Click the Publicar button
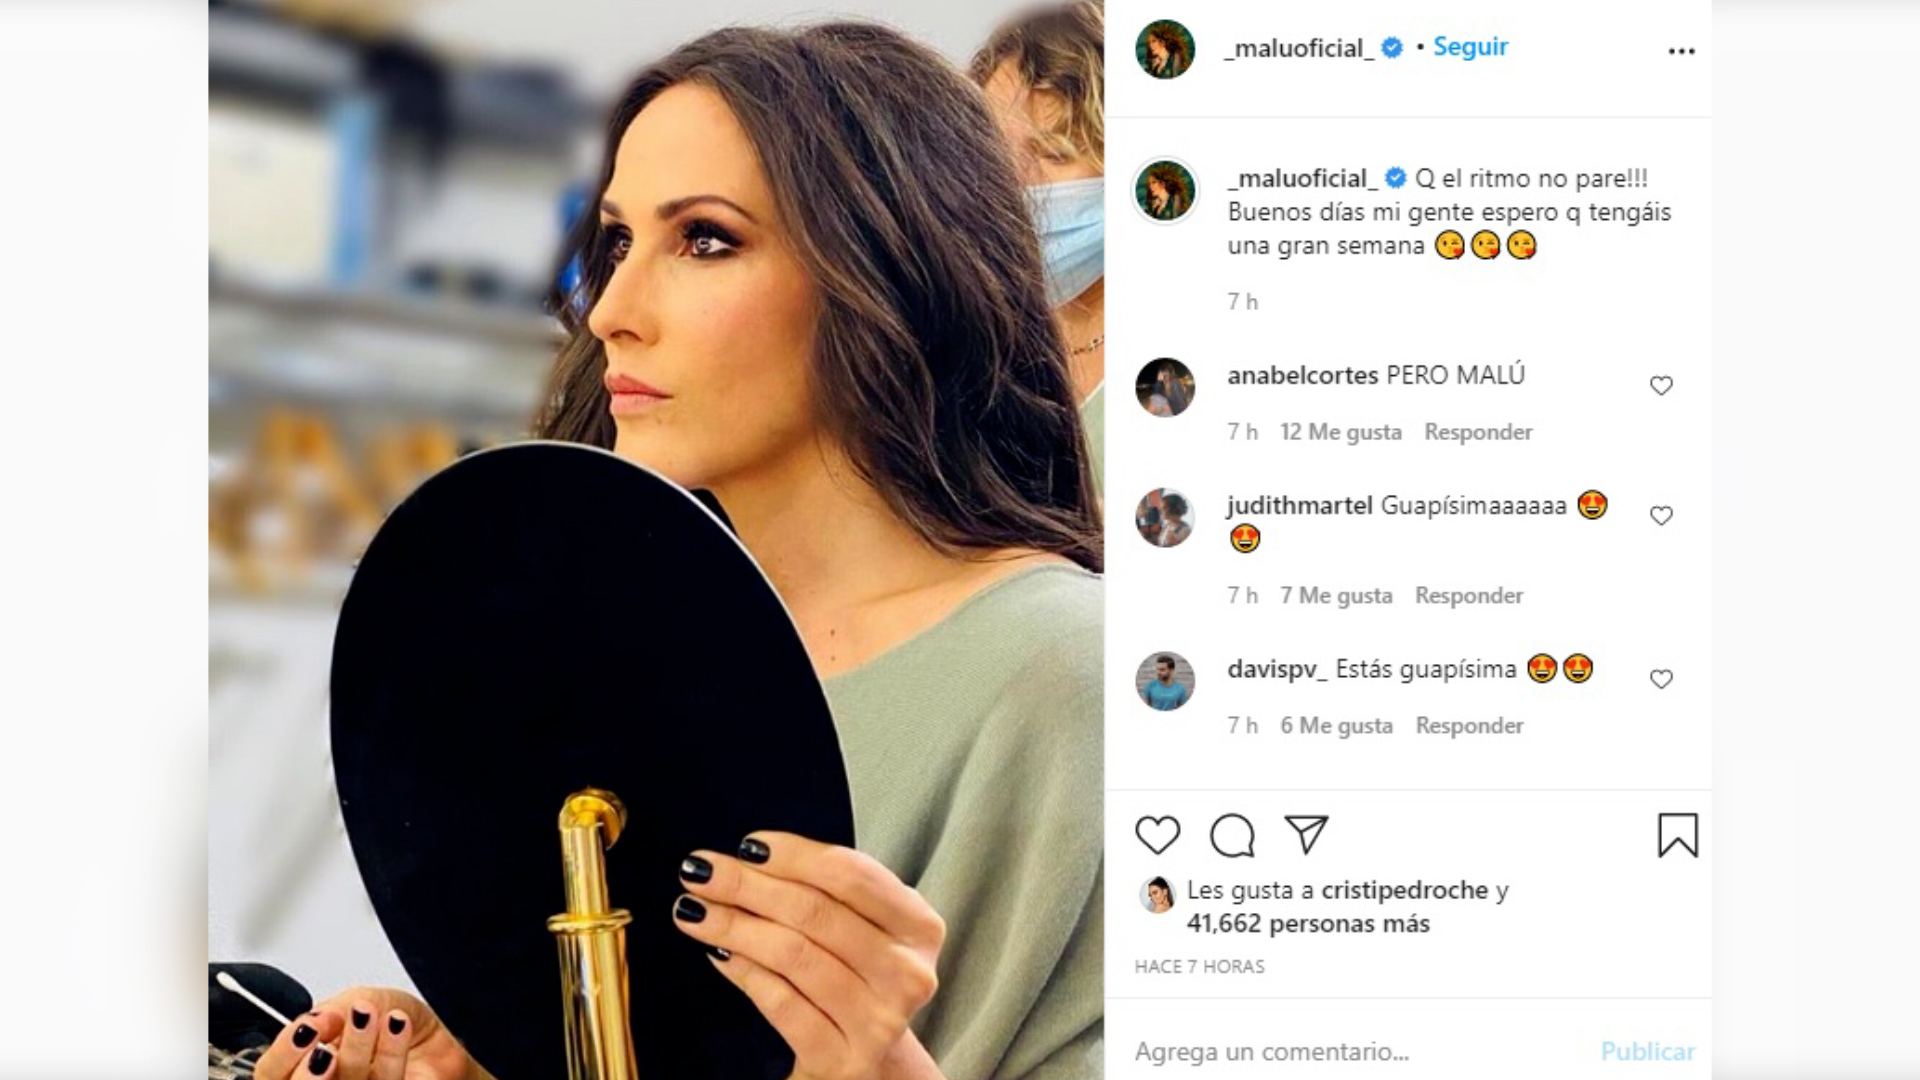Viewport: 1920px width, 1080px height. 1647,1052
